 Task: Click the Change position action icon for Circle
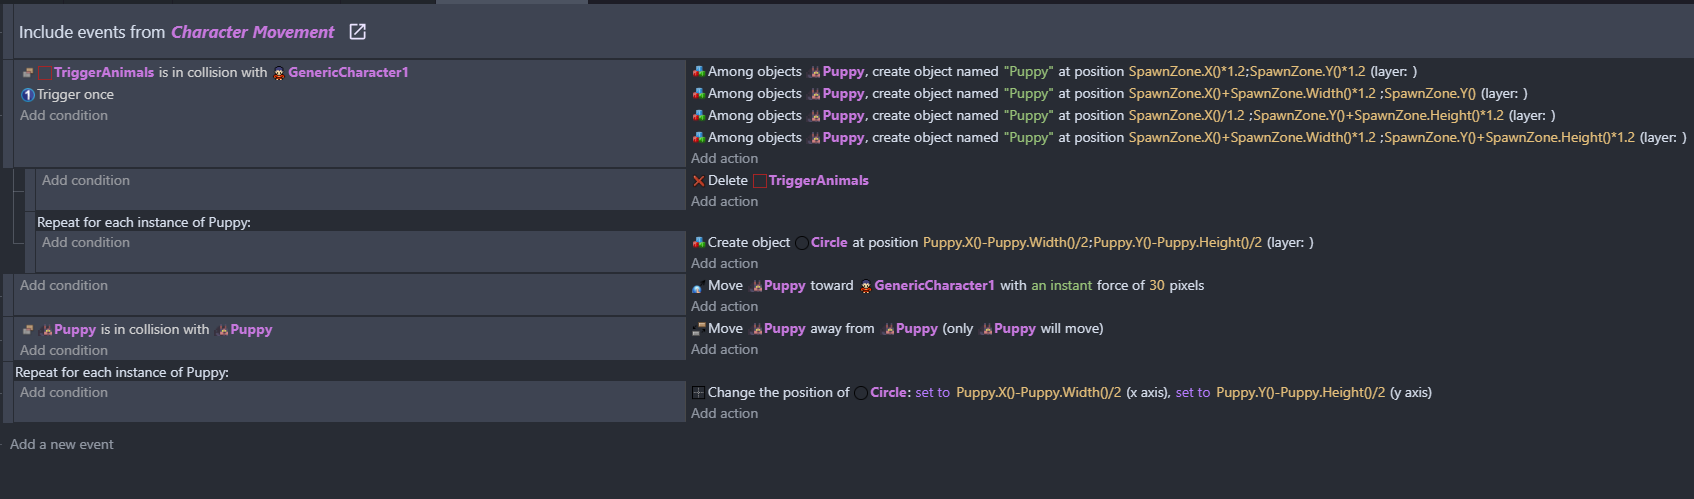(x=698, y=393)
